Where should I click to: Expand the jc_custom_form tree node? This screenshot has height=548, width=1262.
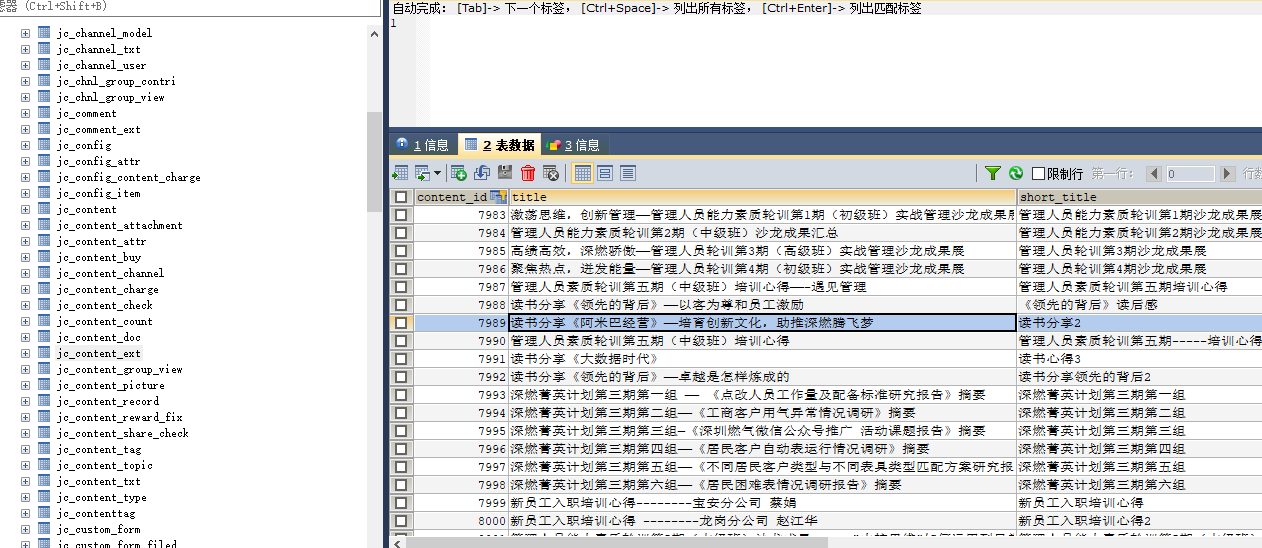coord(25,529)
